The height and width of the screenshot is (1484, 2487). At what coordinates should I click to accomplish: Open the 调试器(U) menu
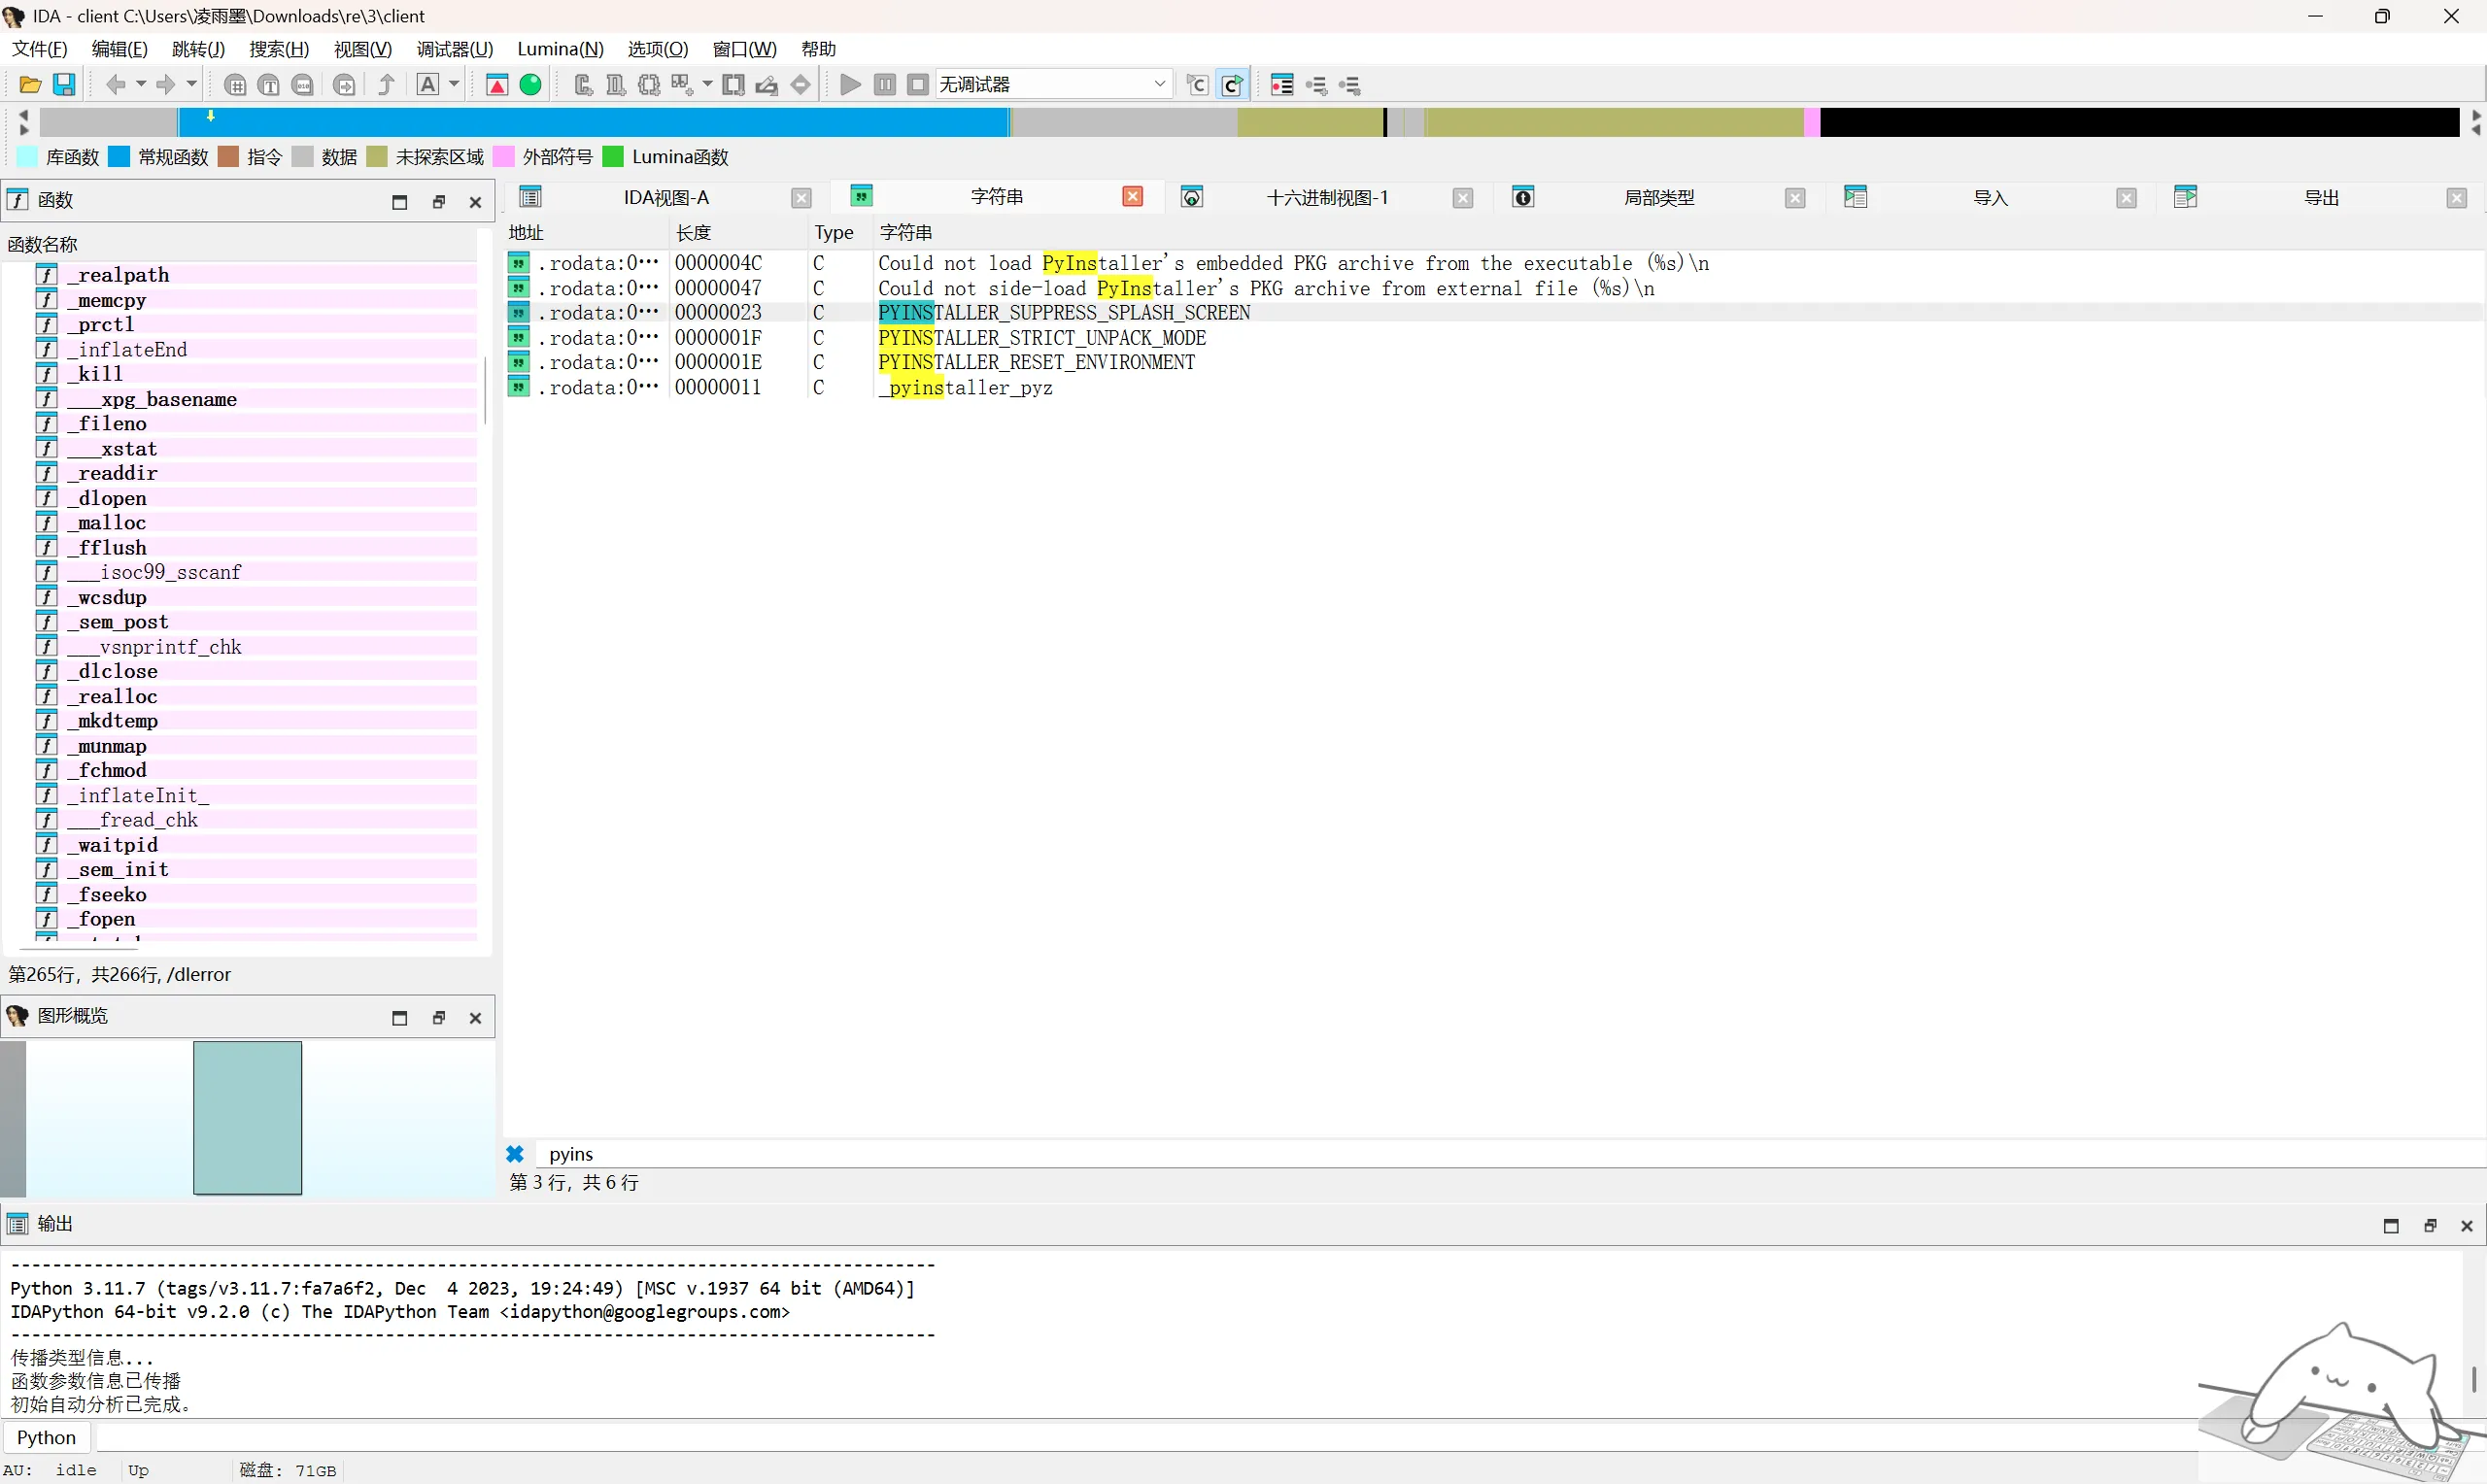tap(455, 49)
